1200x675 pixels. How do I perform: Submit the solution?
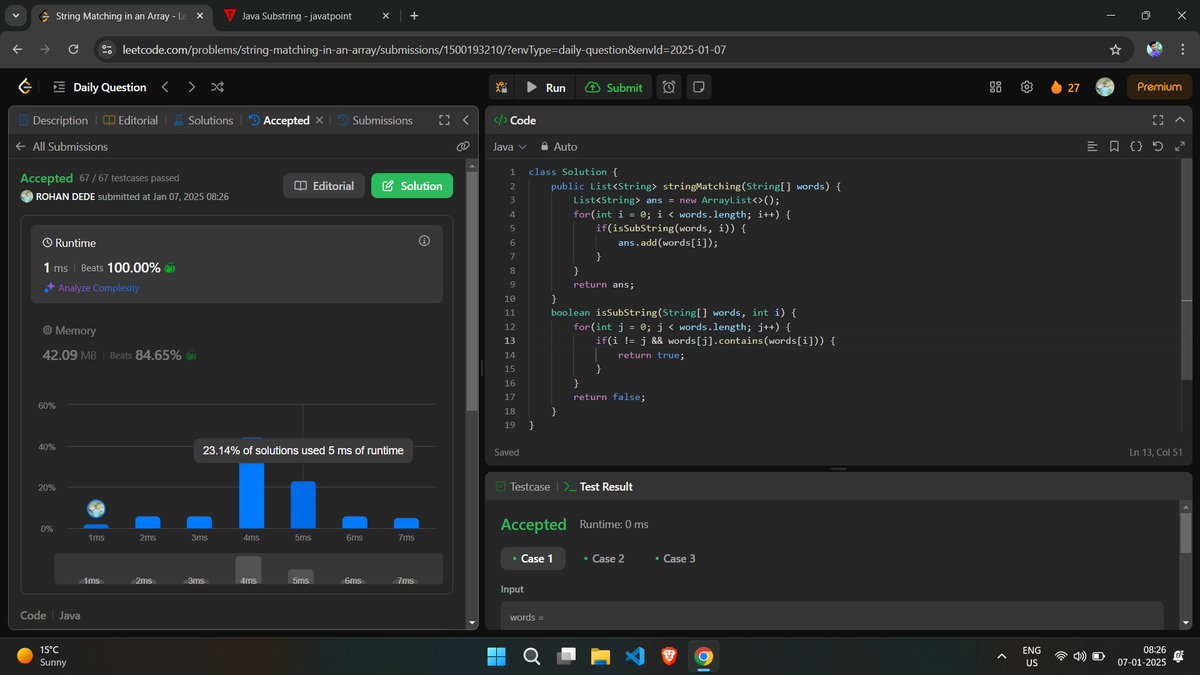pyautogui.click(x=614, y=87)
